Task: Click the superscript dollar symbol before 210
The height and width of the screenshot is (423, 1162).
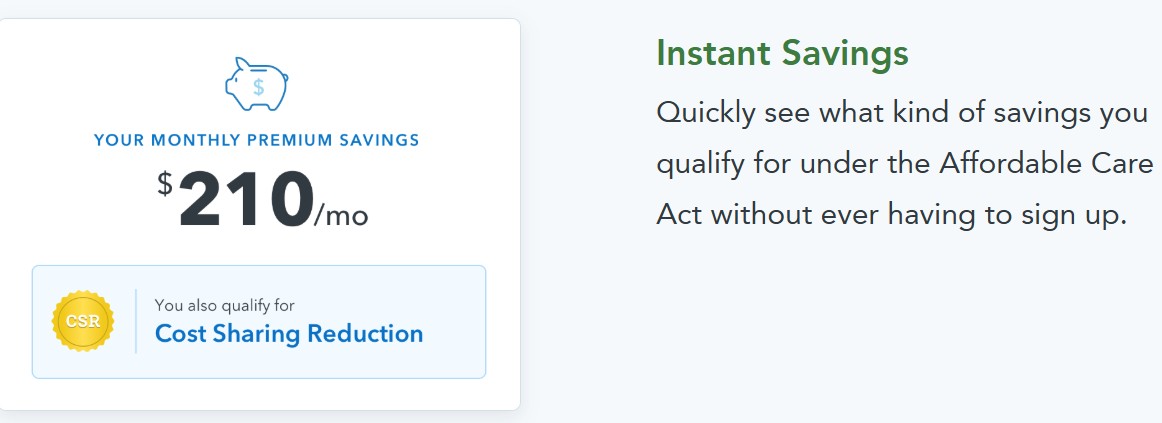Action: (x=165, y=183)
